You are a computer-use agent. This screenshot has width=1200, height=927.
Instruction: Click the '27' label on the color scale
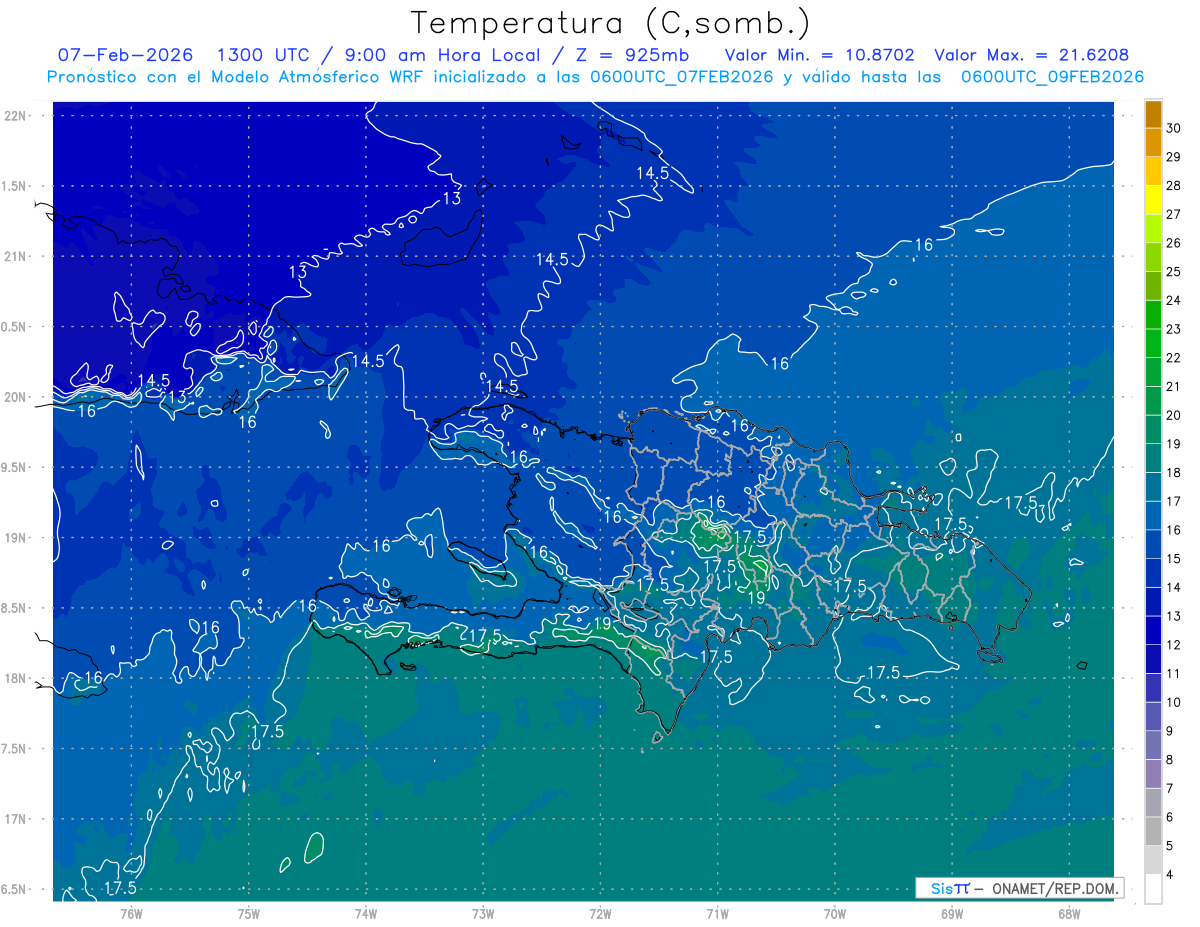1174,214
